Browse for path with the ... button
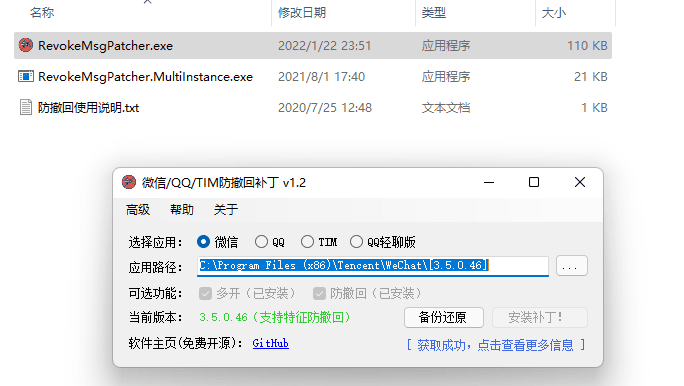Image resolution: width=684 pixels, height=386 pixels. point(572,266)
